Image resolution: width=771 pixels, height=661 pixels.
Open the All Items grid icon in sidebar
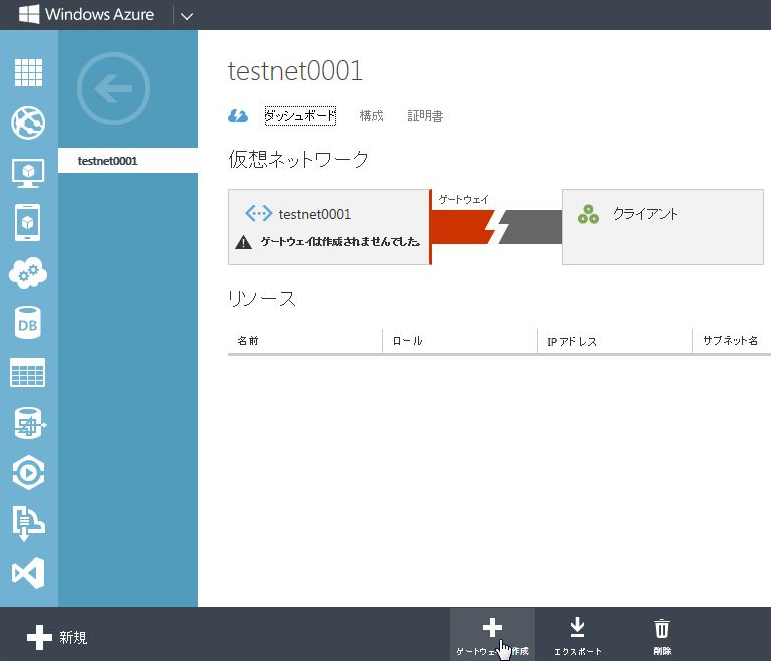pos(28,72)
